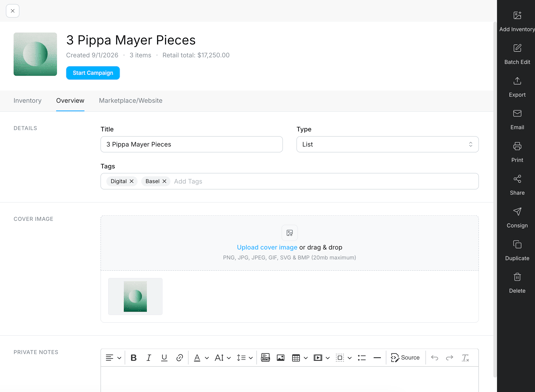
Task: Insert a bulleted list in notes
Action: pyautogui.click(x=362, y=358)
